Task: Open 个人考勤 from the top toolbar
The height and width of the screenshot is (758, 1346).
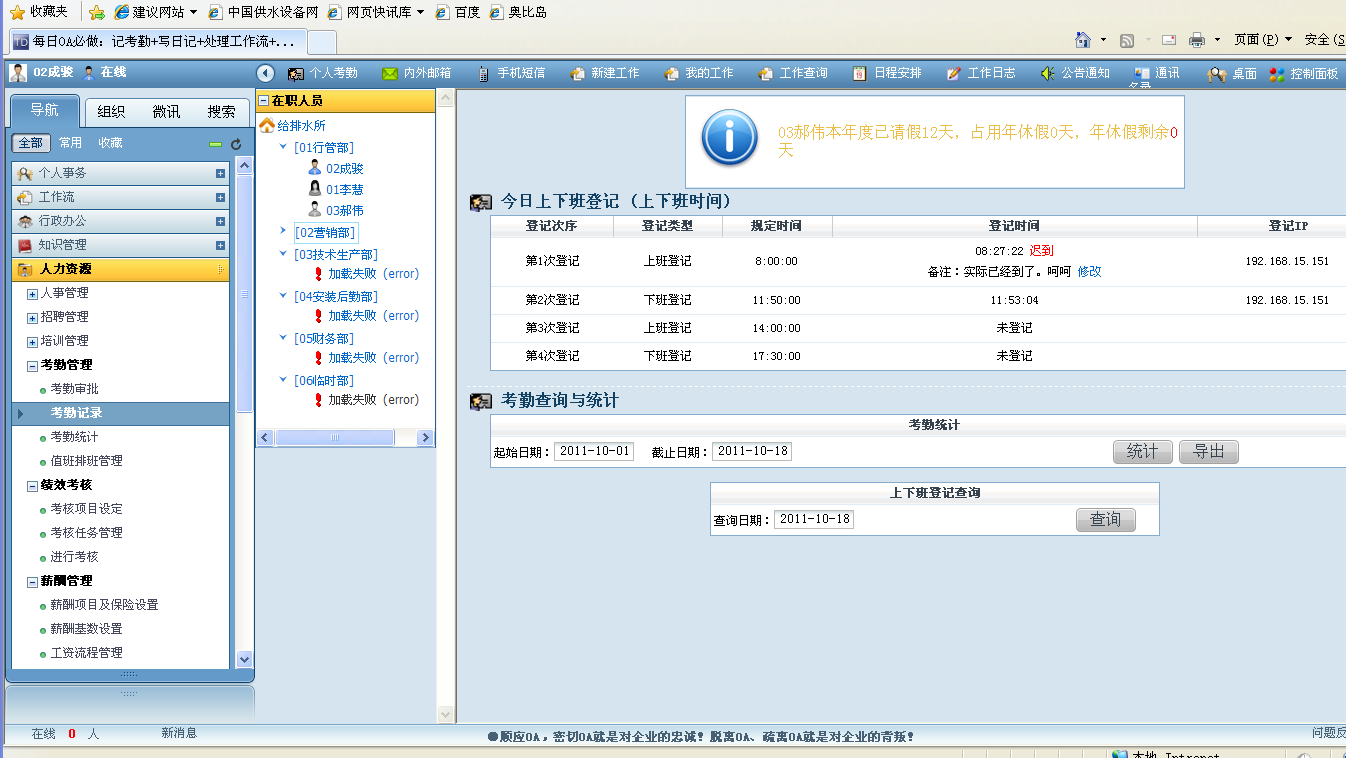Action: click(x=323, y=73)
